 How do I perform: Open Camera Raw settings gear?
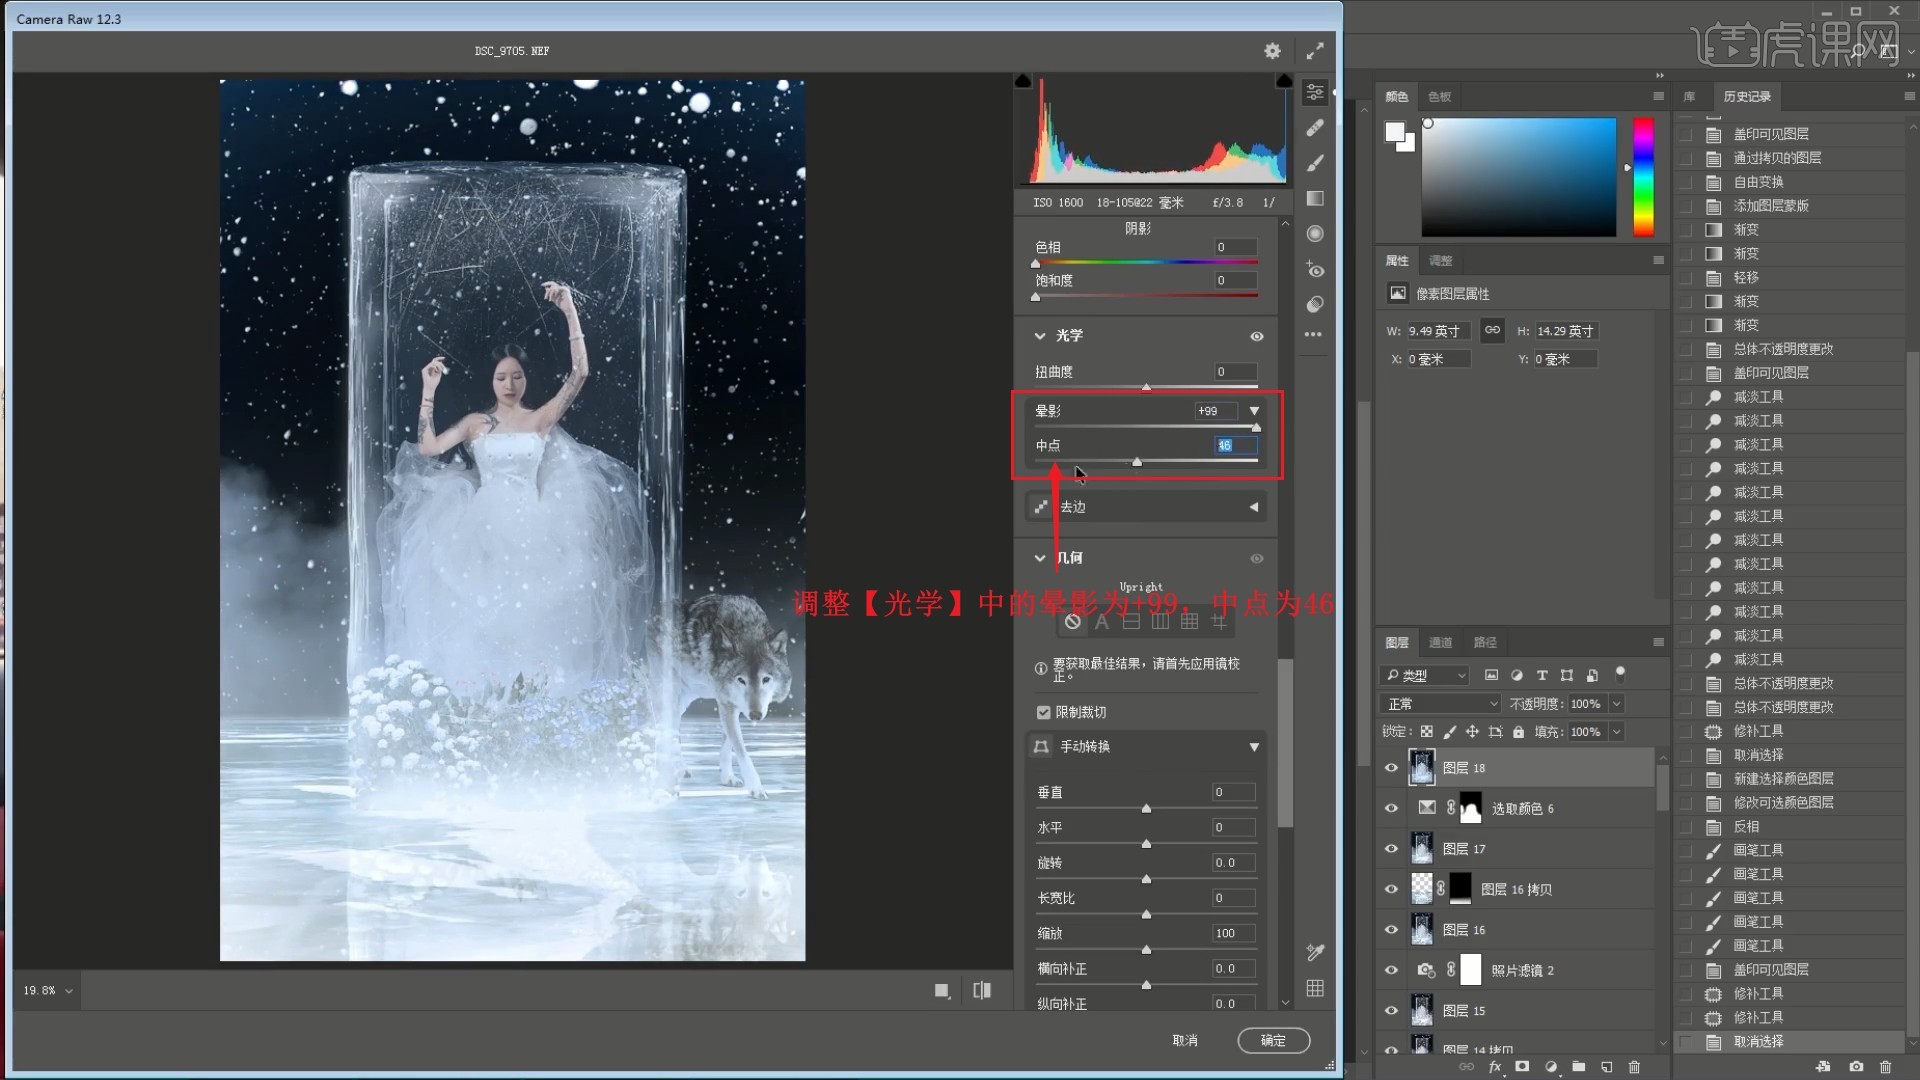1272,50
